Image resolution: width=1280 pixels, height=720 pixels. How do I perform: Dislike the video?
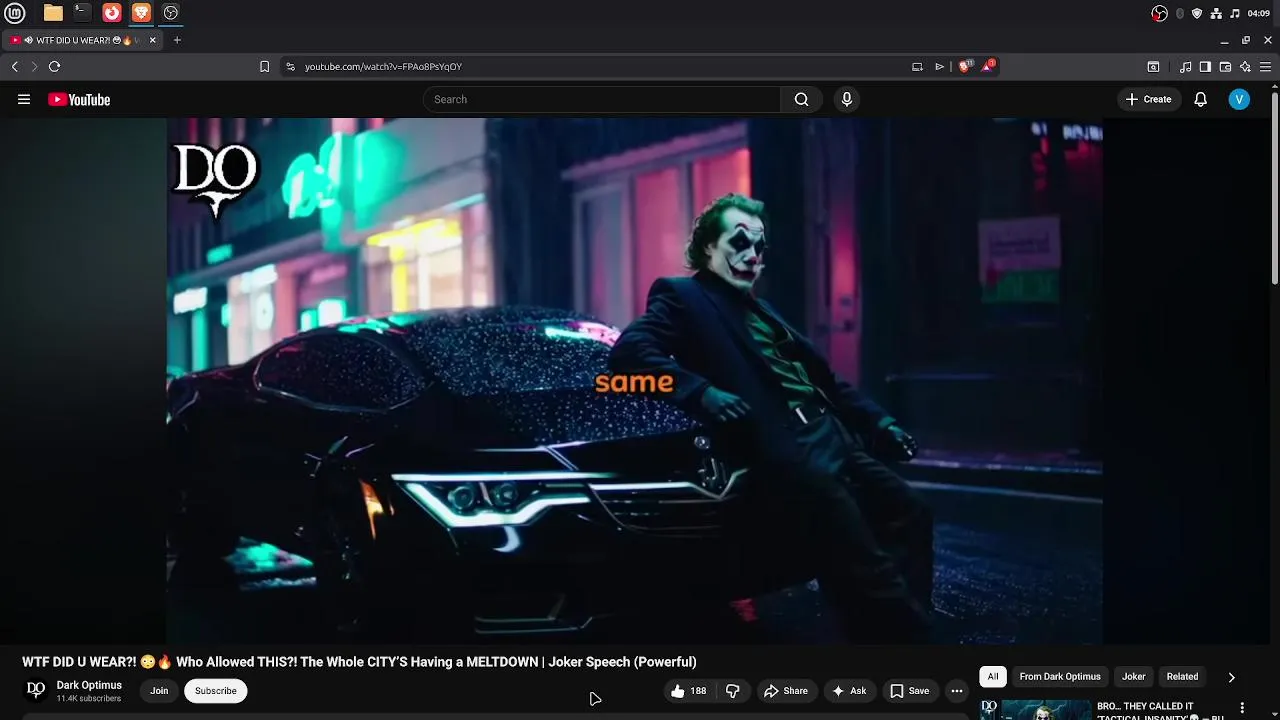tap(733, 691)
